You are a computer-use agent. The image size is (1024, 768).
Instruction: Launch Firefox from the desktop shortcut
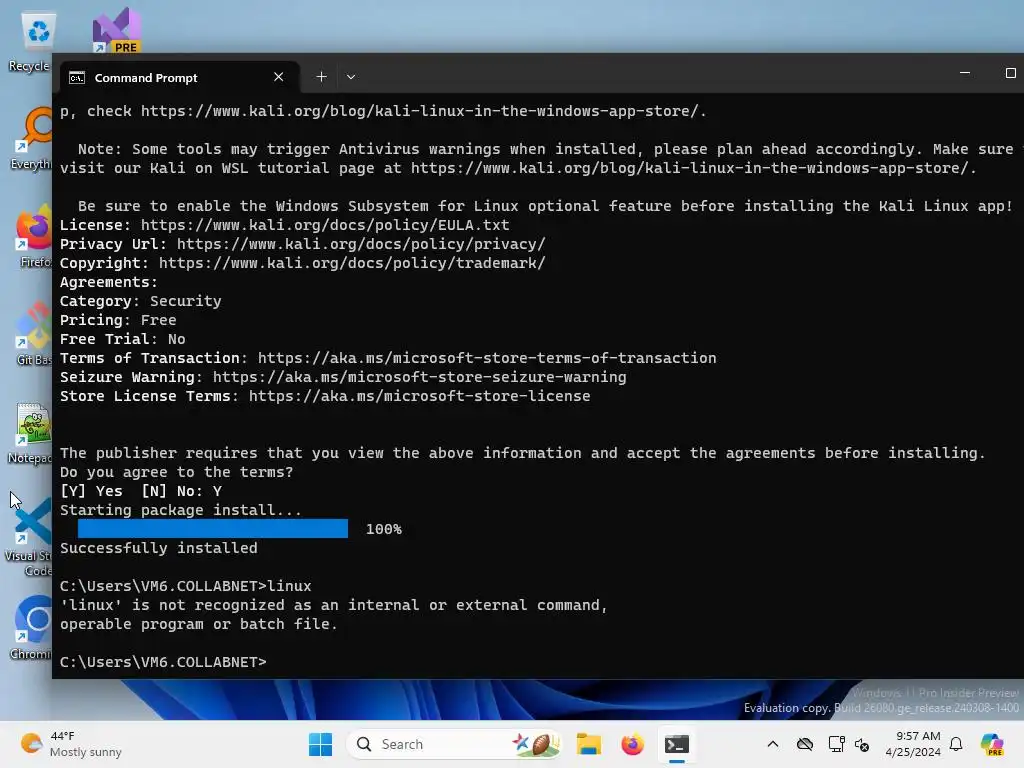pyautogui.click(x=34, y=236)
